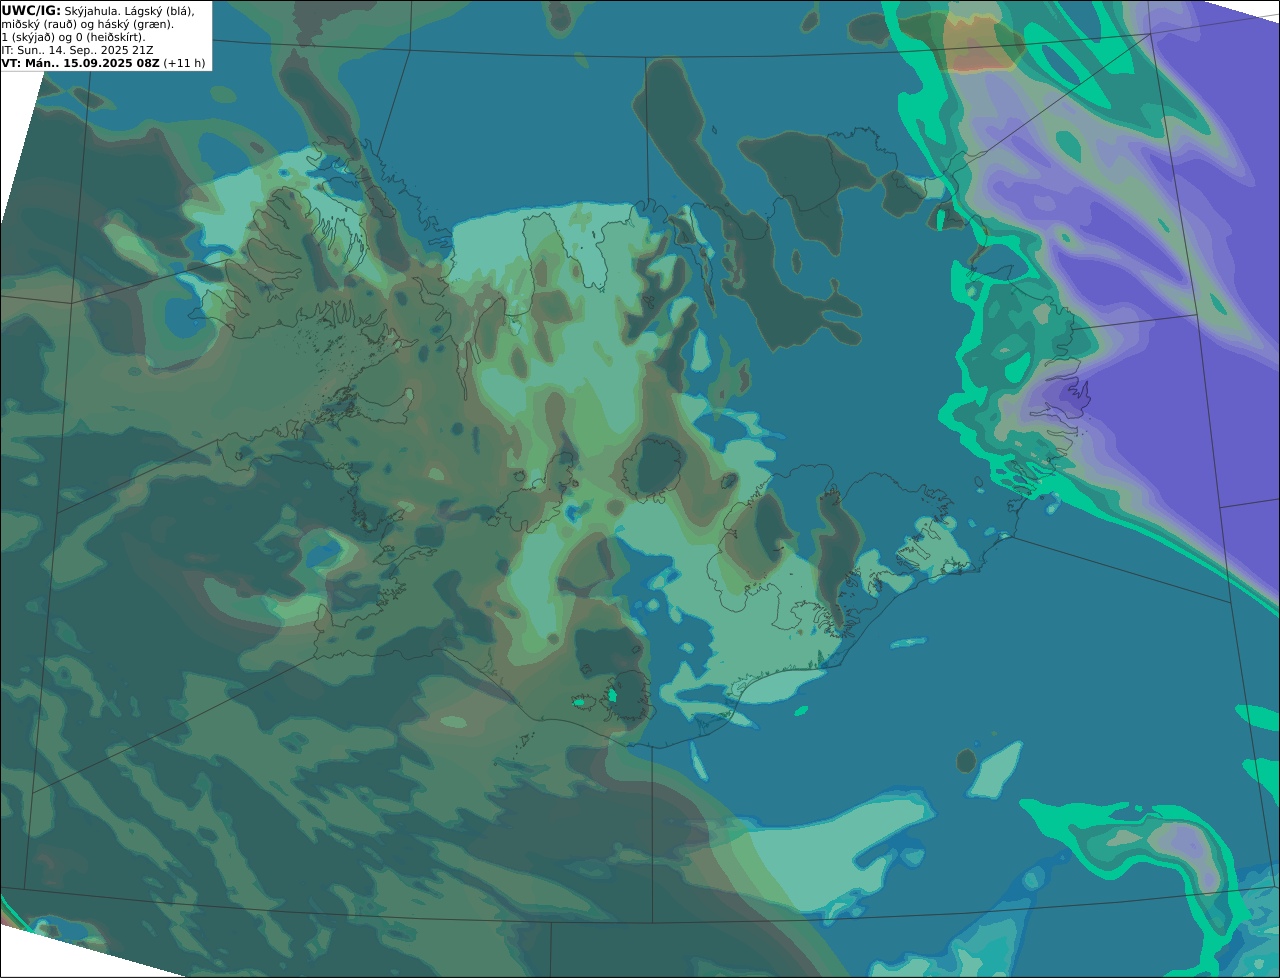Image resolution: width=1280 pixels, height=978 pixels.
Task: Click the "IT: Sun.. 14. Sep.. 2025 21Z" line
Action: click(77, 50)
